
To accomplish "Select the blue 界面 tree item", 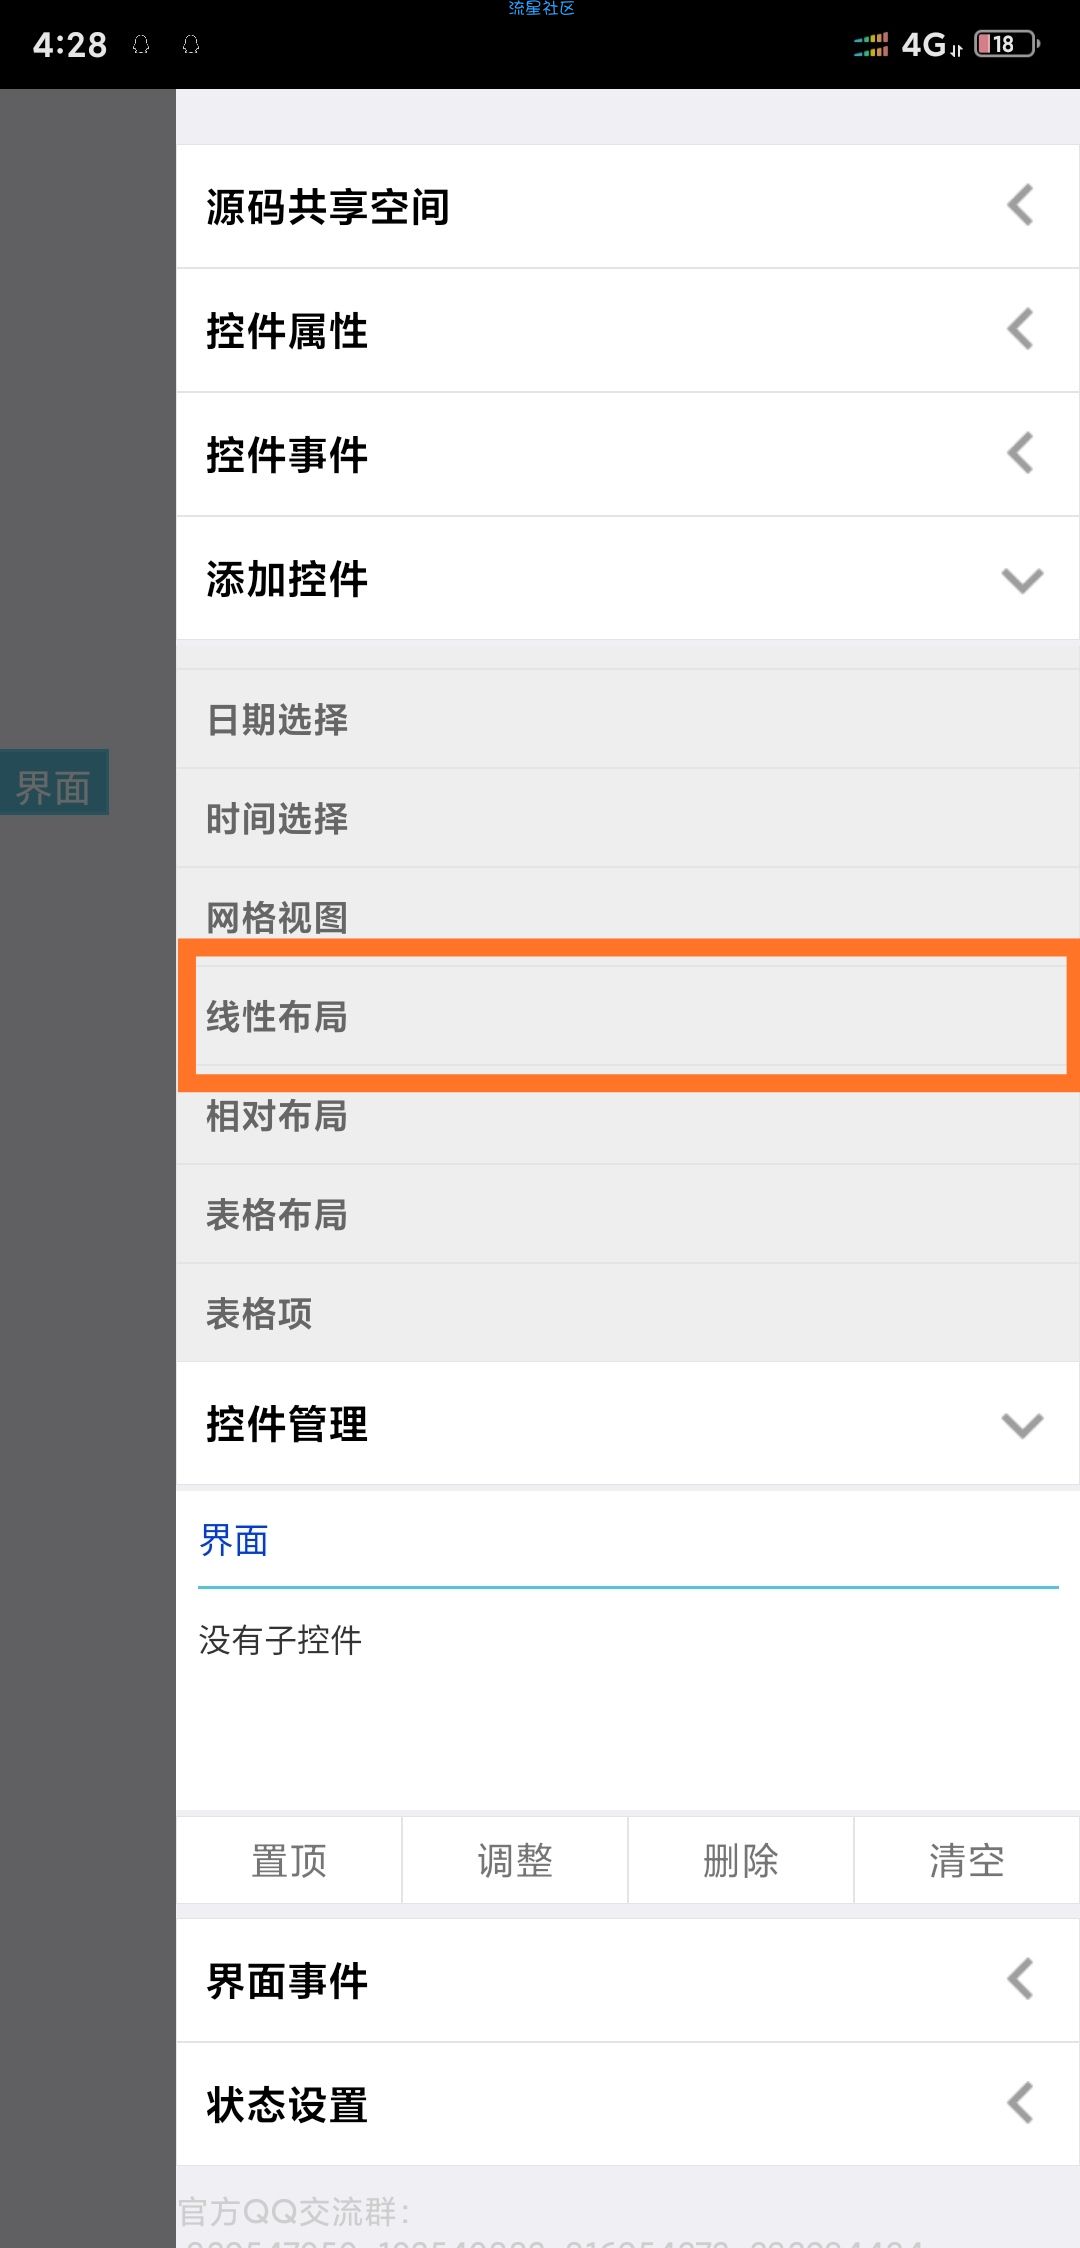I will tap(234, 1541).
